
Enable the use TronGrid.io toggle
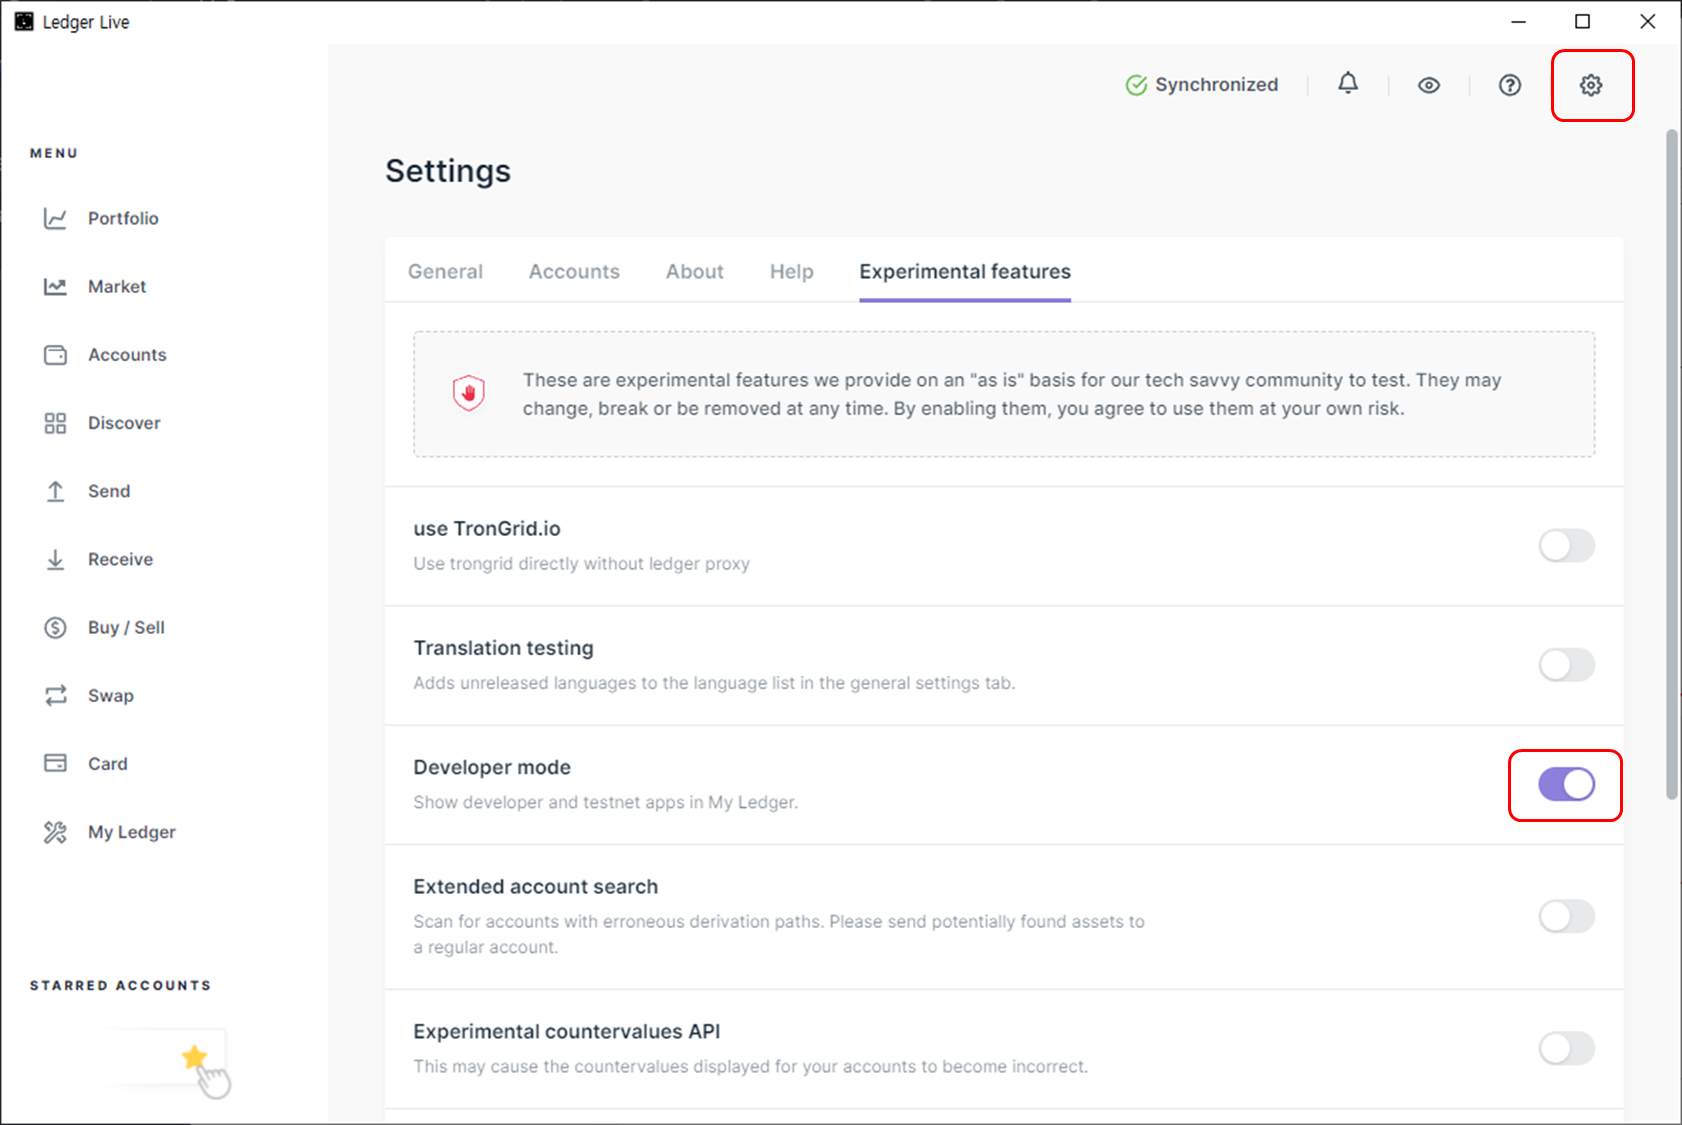click(1566, 545)
